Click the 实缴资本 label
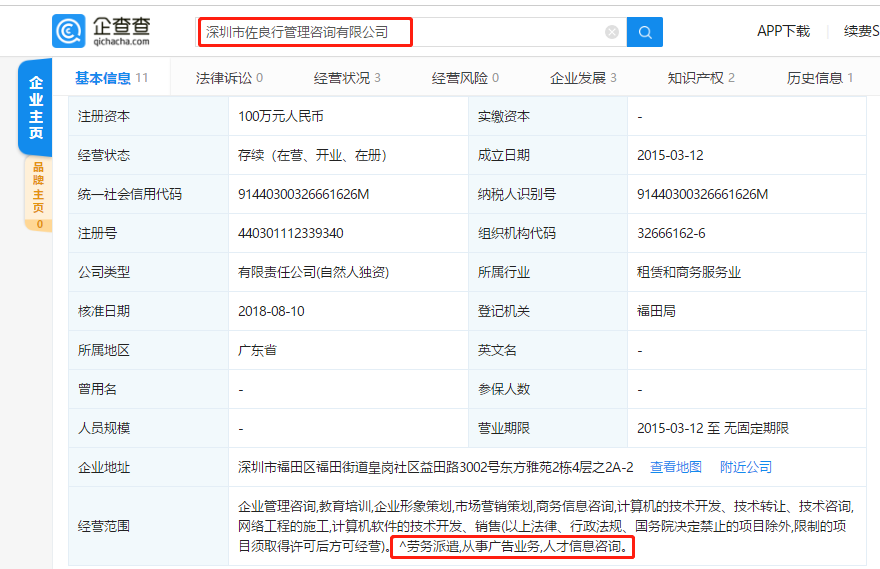This screenshot has height=569, width=880. (503, 116)
